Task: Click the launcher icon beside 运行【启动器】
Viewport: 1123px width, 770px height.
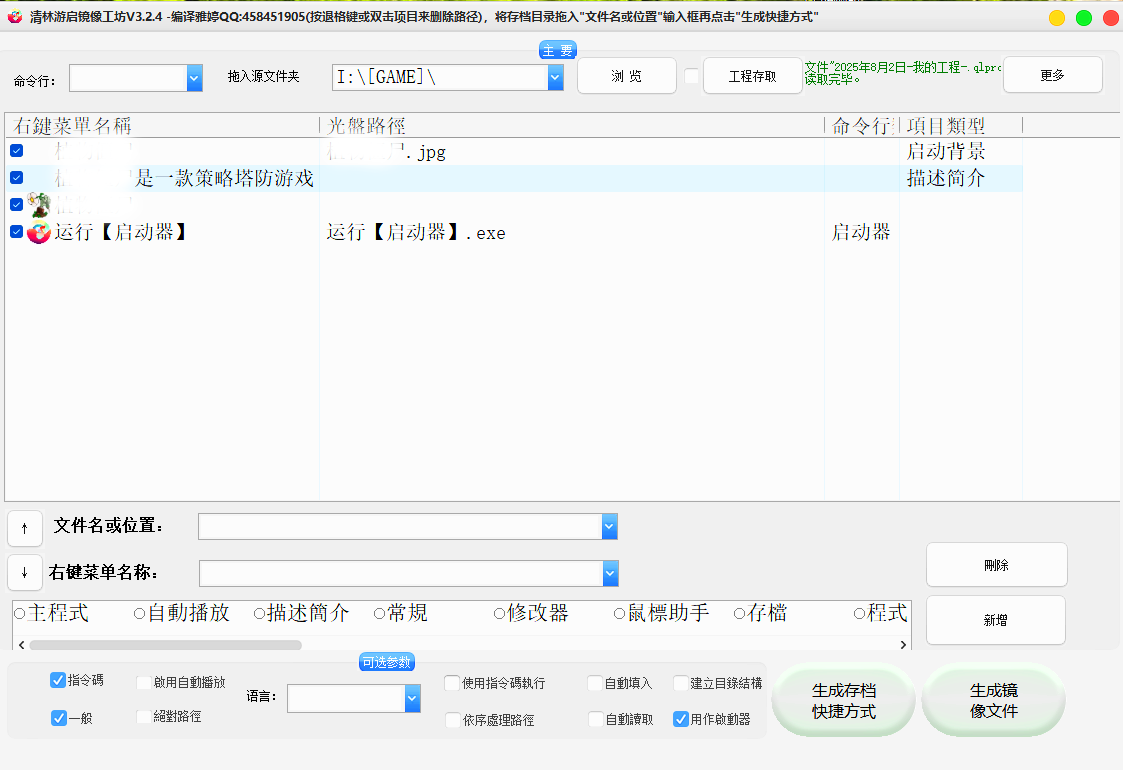Action: pos(38,233)
